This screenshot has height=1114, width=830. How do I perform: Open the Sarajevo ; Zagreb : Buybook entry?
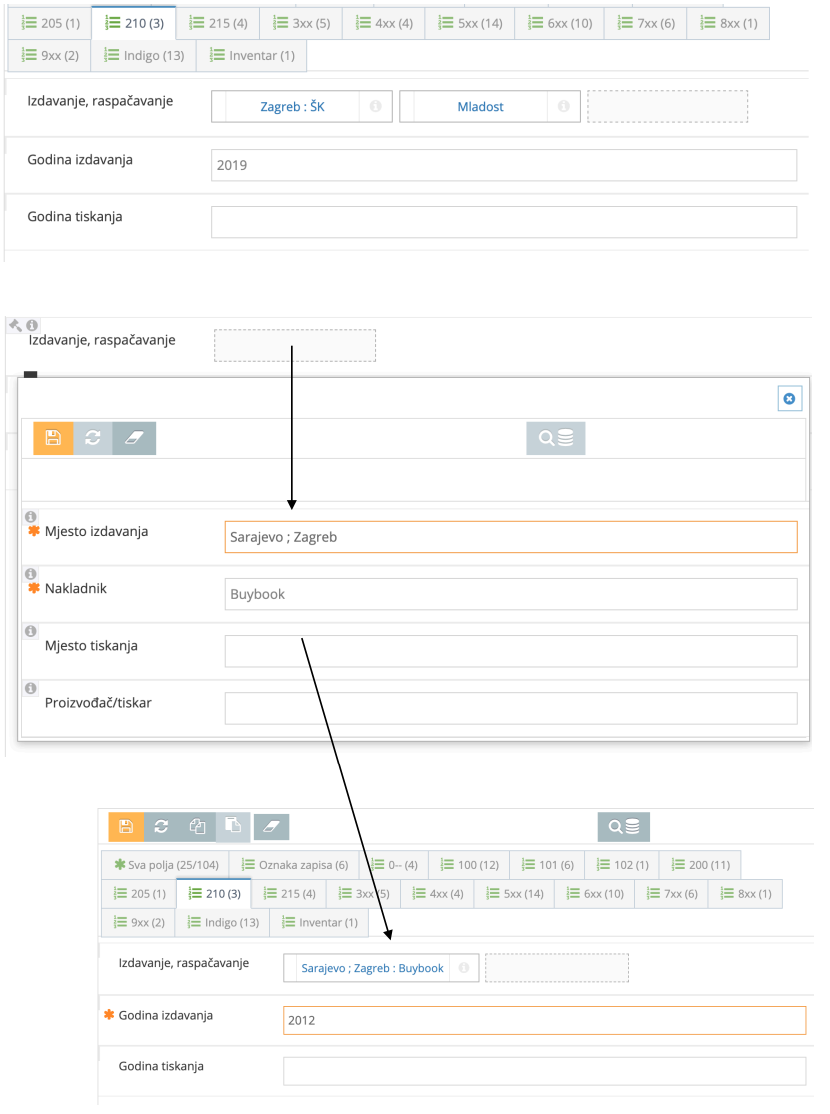point(372,968)
